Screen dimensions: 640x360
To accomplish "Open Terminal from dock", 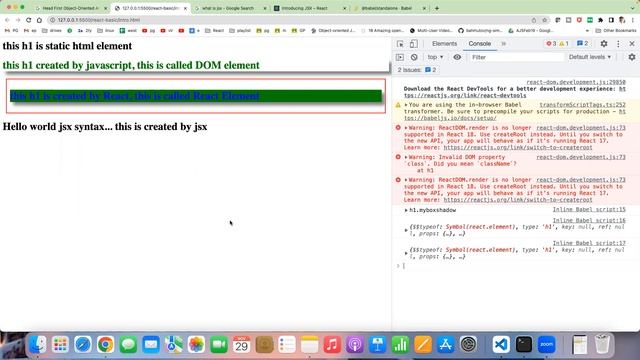I will click(x=524, y=344).
